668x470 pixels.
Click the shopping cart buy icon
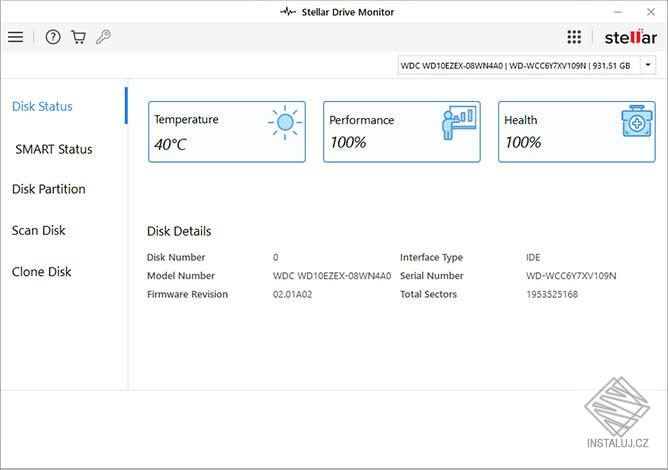tap(78, 37)
